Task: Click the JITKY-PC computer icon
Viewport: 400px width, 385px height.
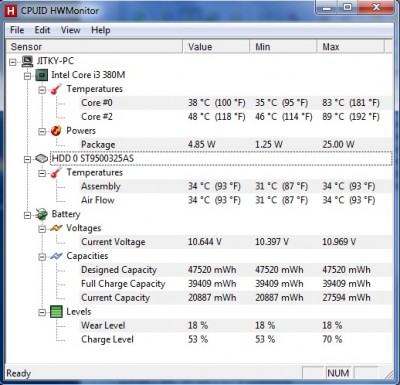Action: click(28, 61)
